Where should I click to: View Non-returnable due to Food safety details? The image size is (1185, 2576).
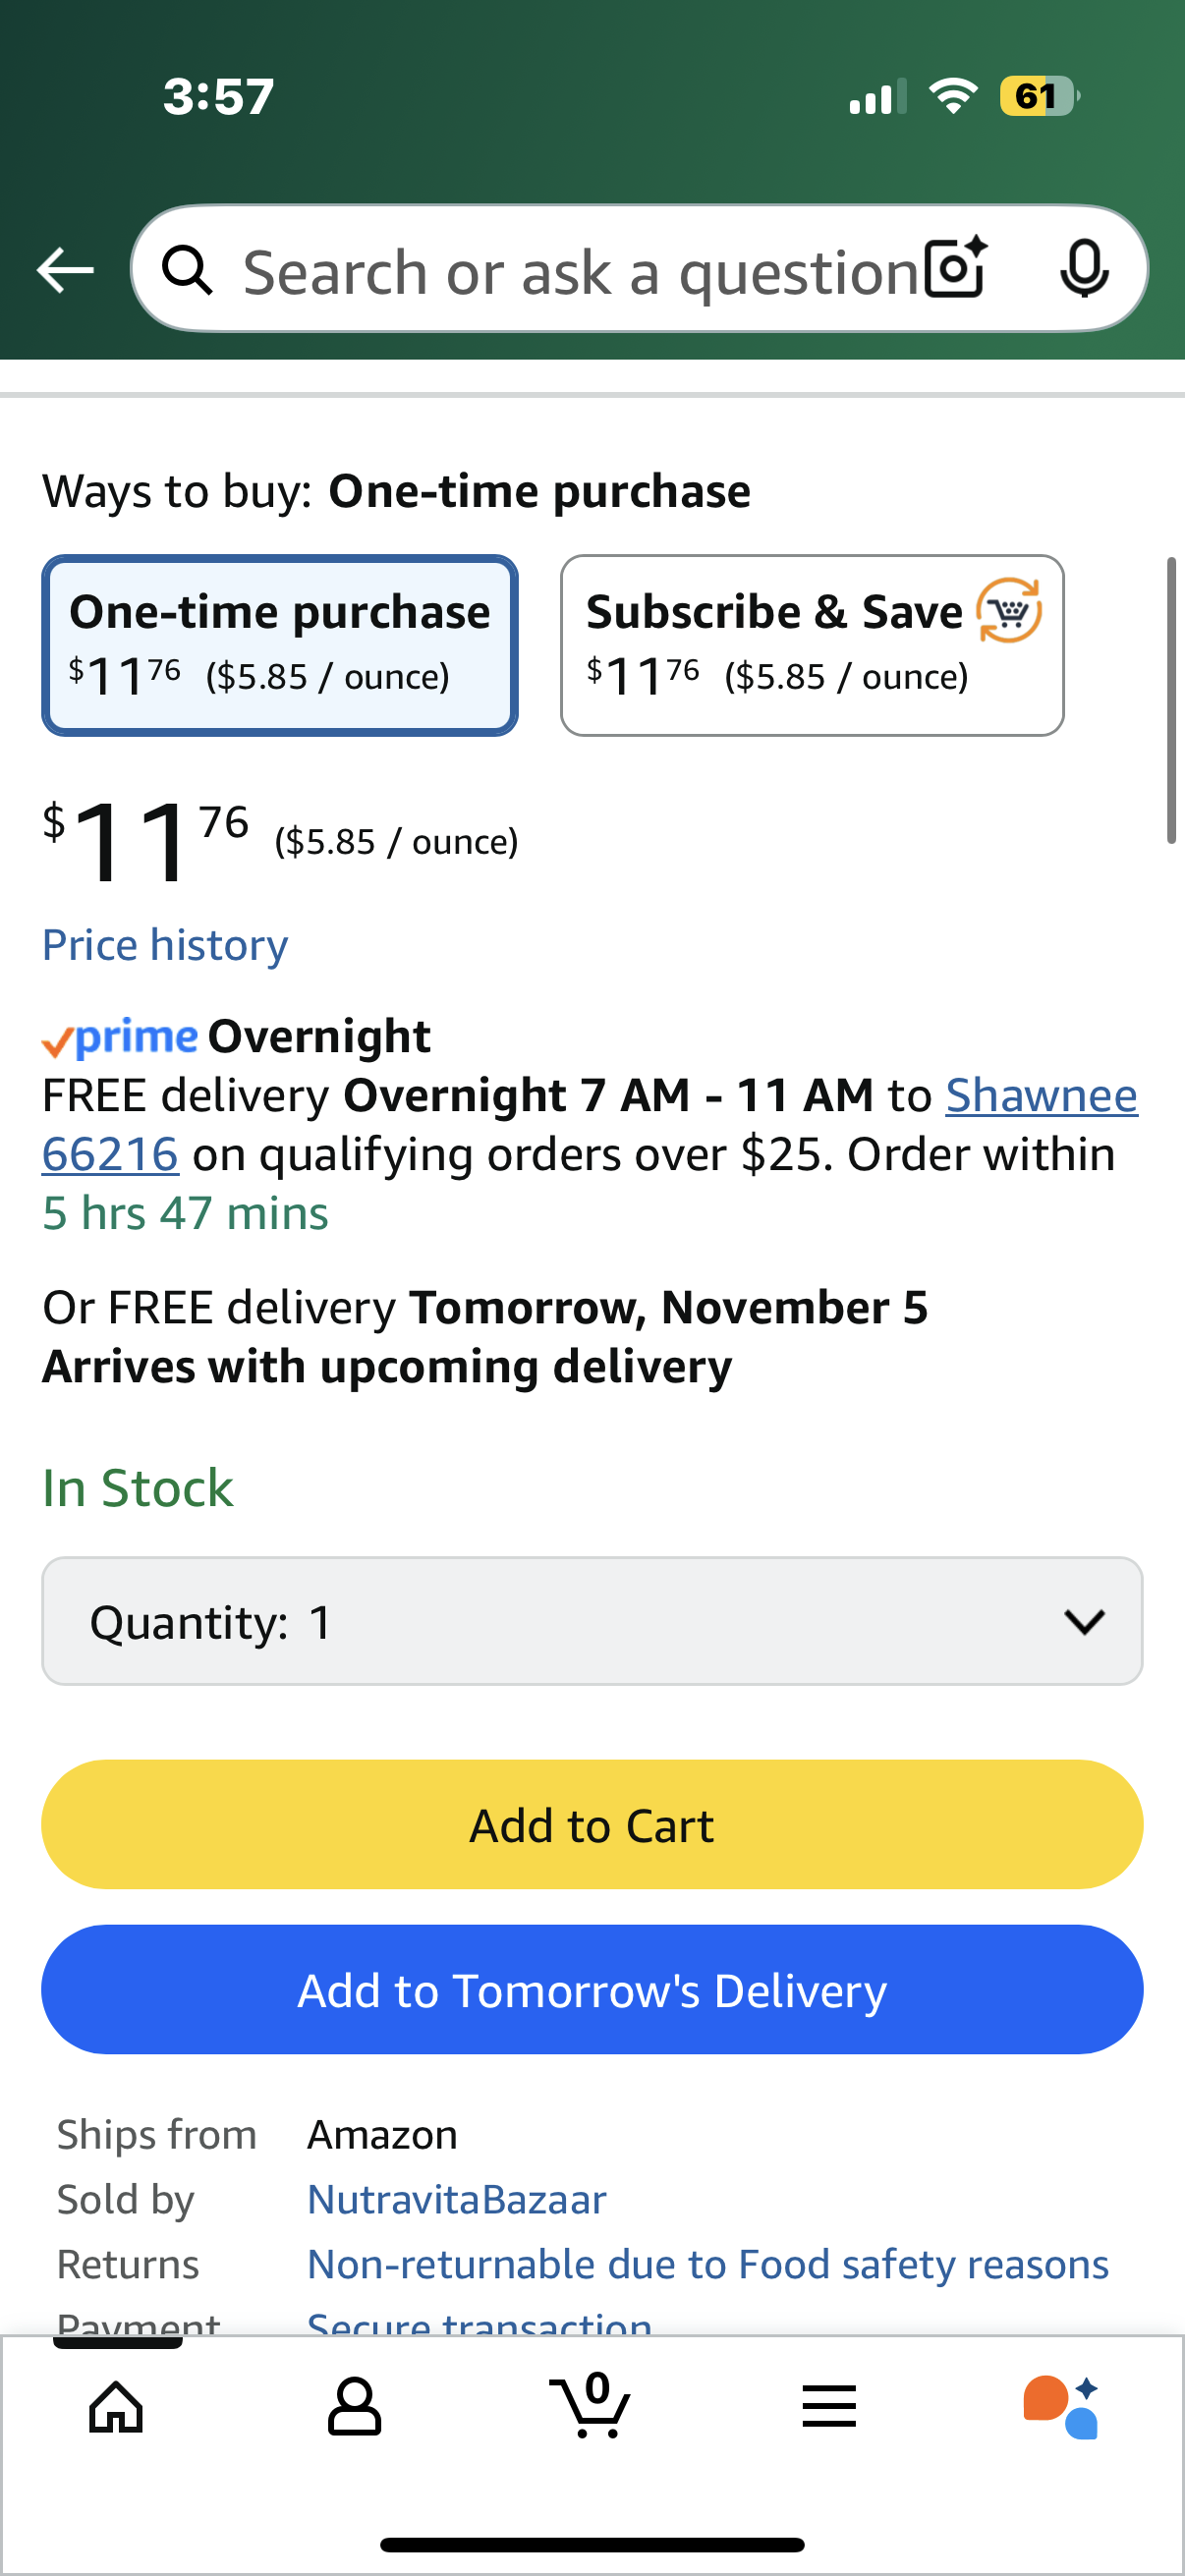707,2264
